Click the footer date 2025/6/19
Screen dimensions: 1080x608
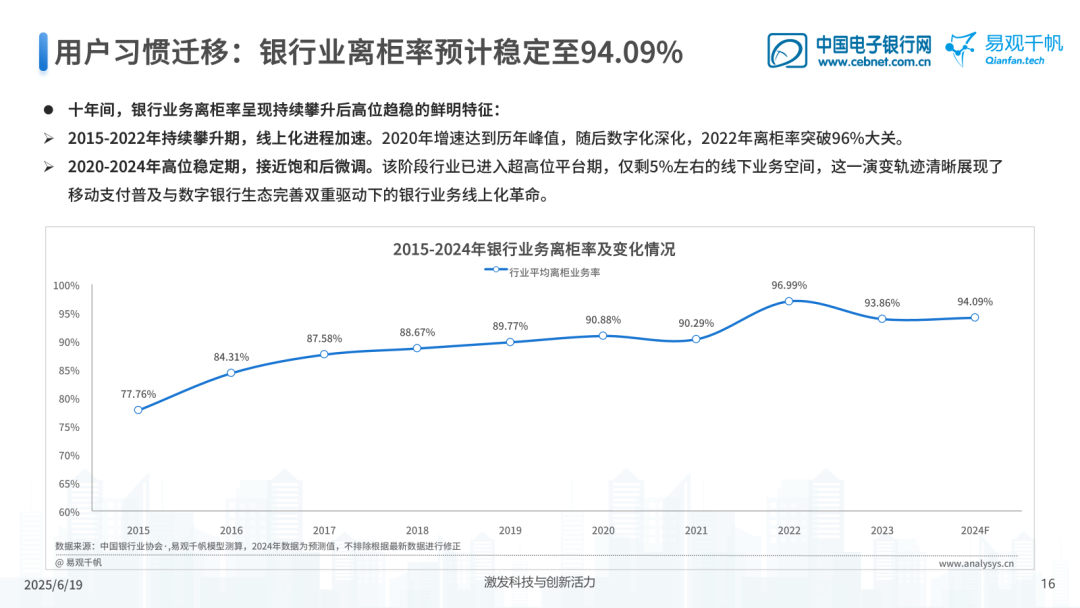coord(53,585)
